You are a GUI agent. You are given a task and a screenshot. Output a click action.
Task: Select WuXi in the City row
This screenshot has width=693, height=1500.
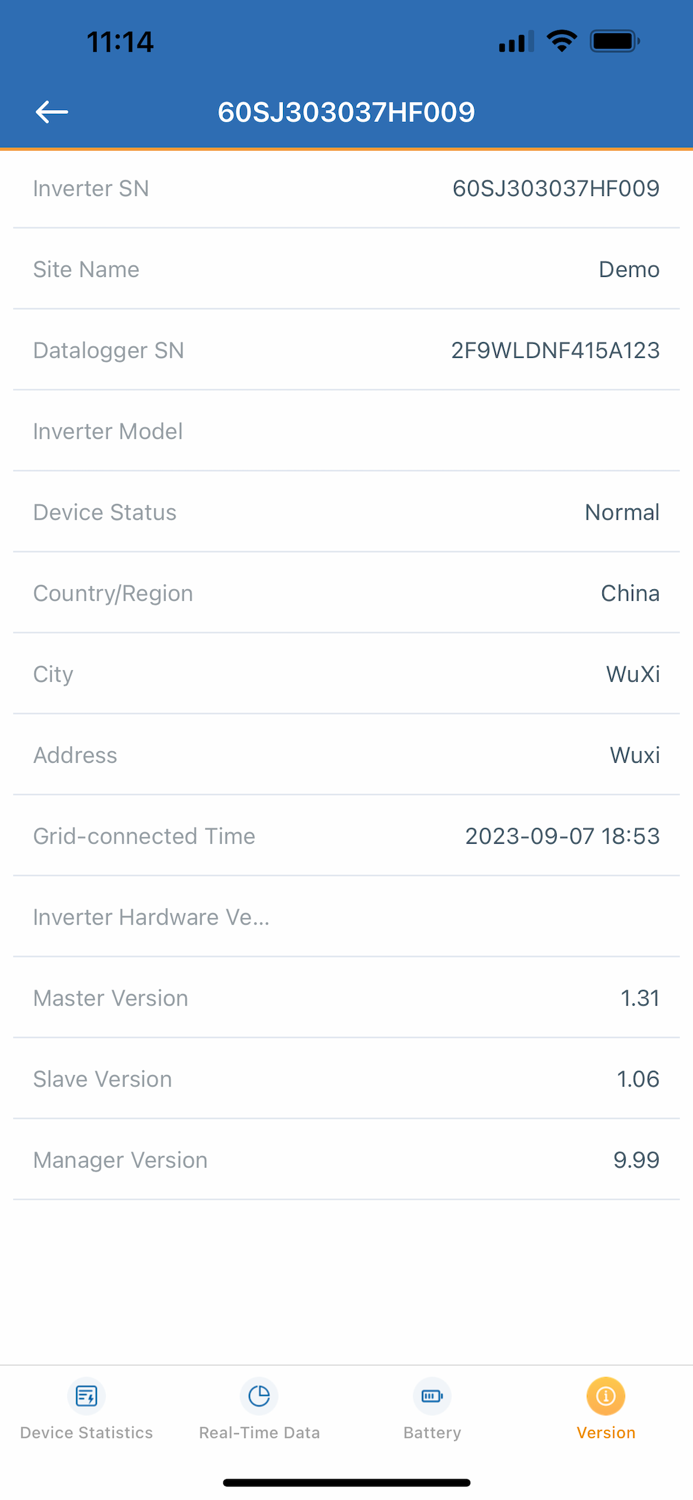[x=634, y=674]
